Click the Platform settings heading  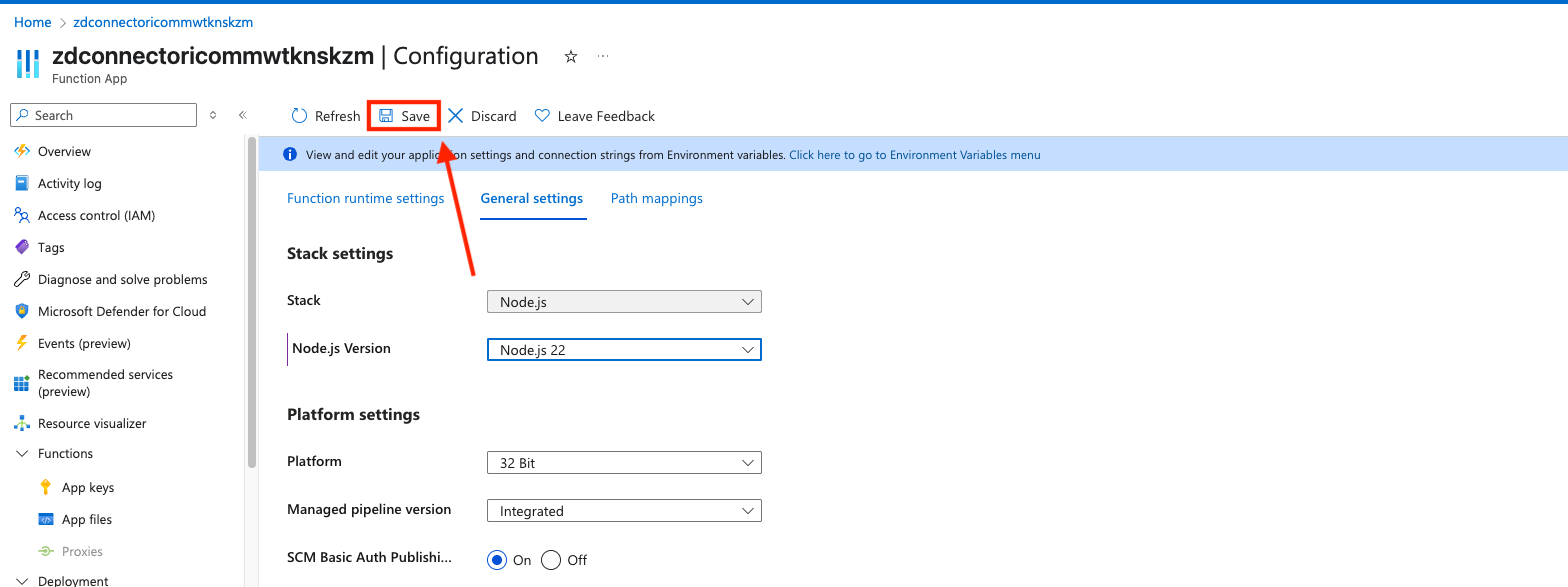[x=353, y=415]
